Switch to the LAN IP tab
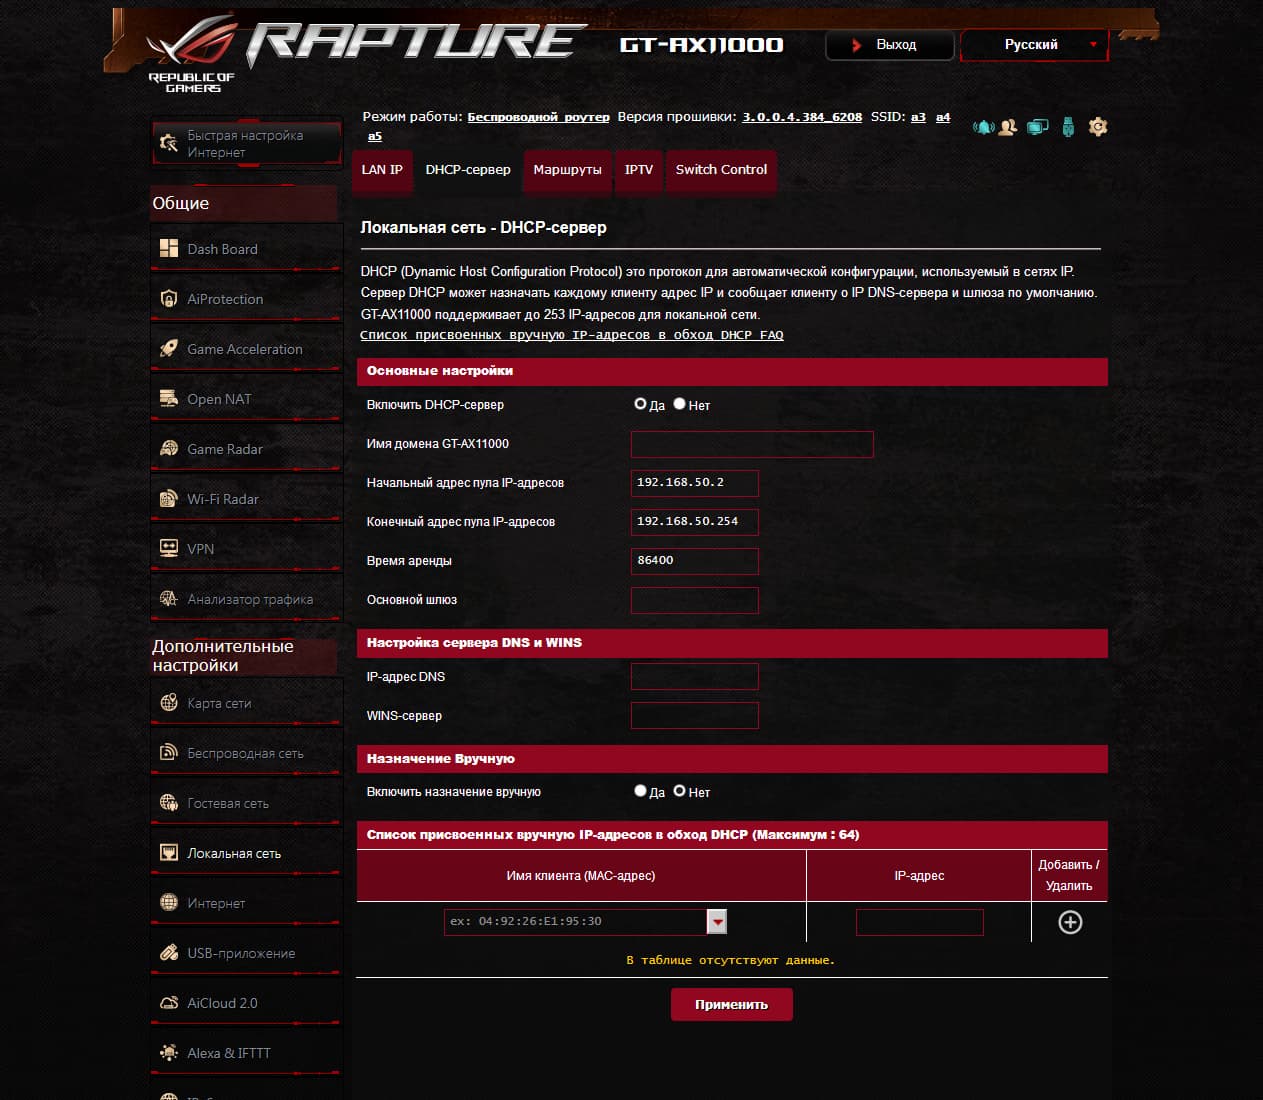1263x1100 pixels. tap(382, 170)
